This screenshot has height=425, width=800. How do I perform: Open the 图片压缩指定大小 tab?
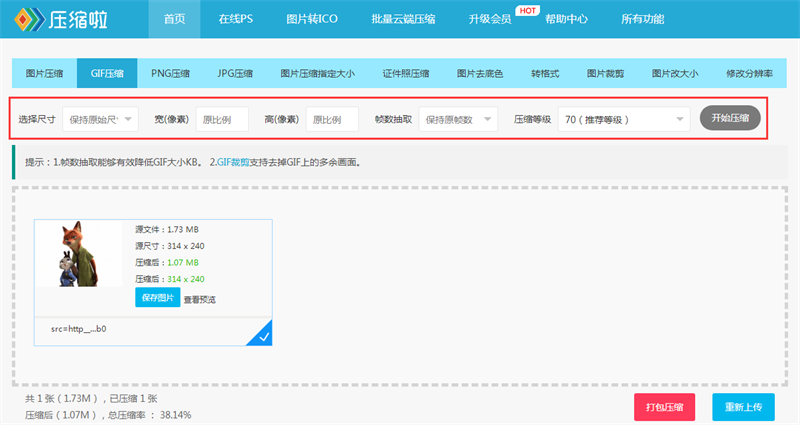point(317,73)
